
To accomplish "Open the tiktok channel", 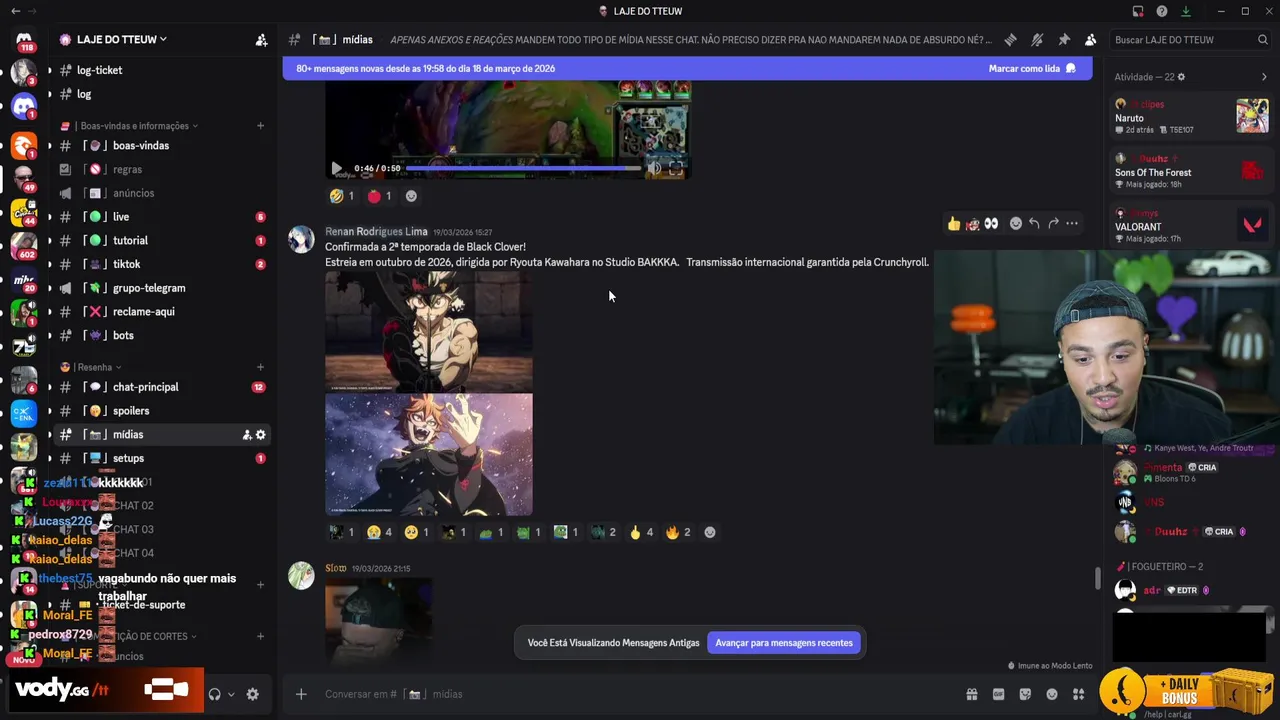I will (160, 264).
